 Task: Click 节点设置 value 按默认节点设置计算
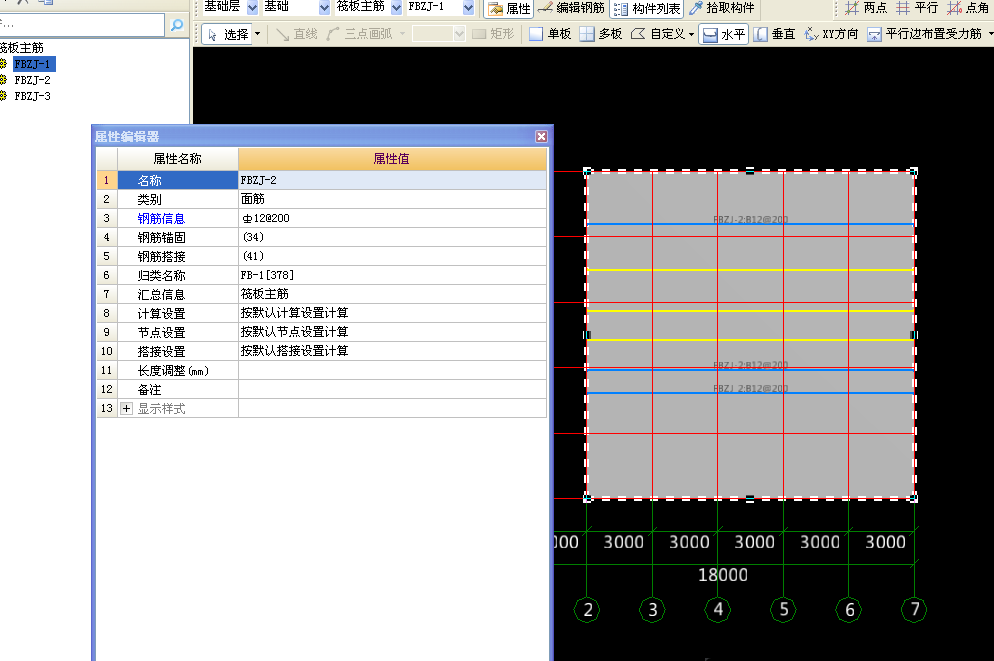coord(392,333)
